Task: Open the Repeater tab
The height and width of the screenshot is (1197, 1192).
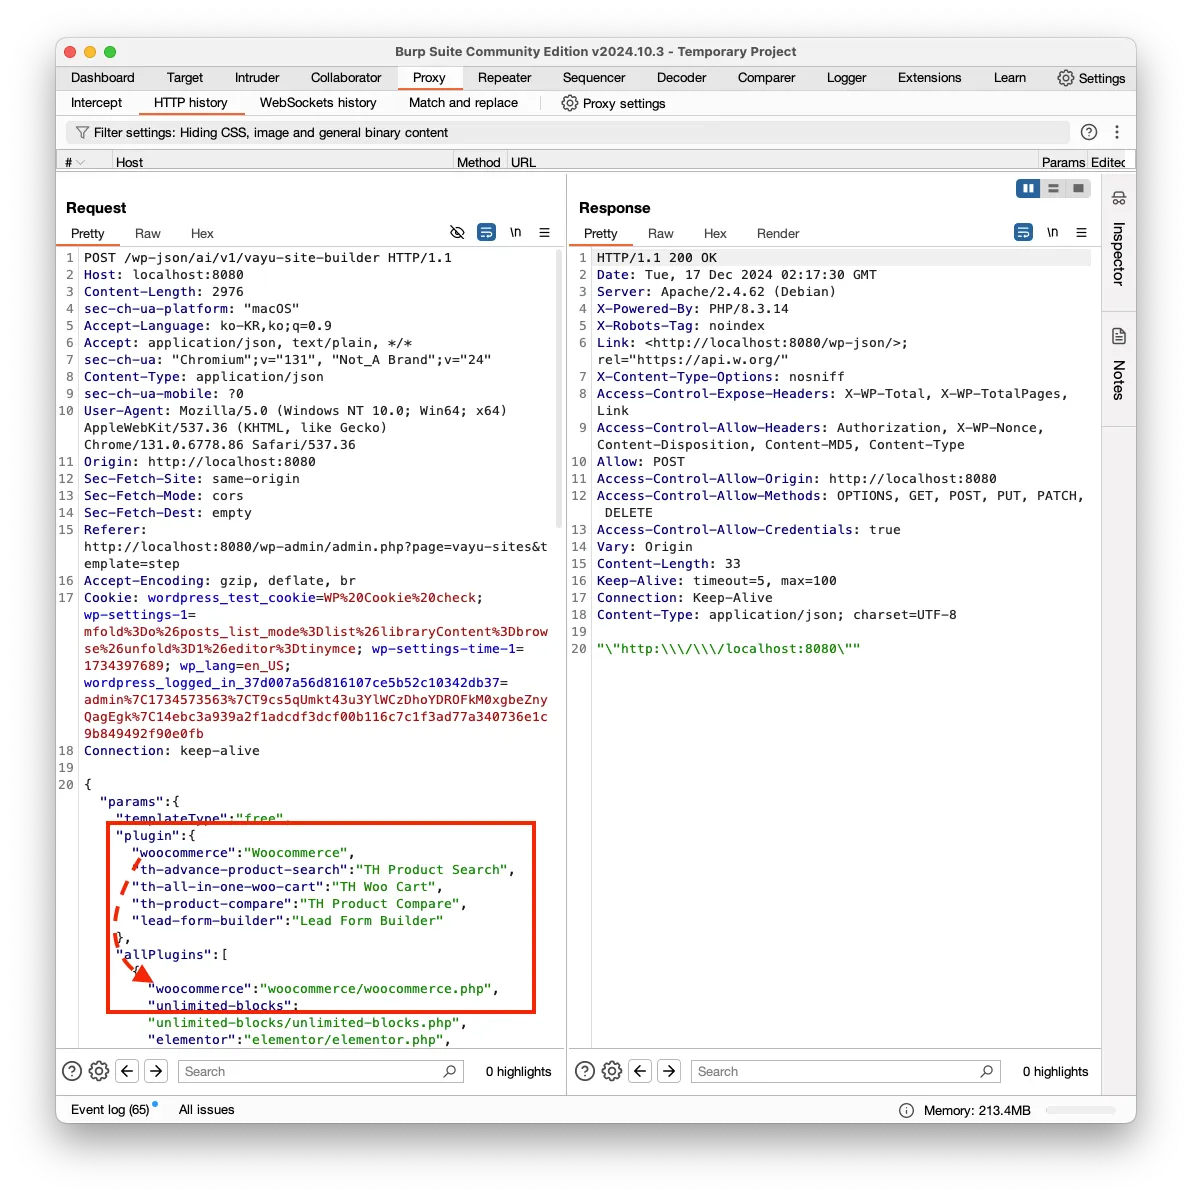Action: pyautogui.click(x=504, y=77)
